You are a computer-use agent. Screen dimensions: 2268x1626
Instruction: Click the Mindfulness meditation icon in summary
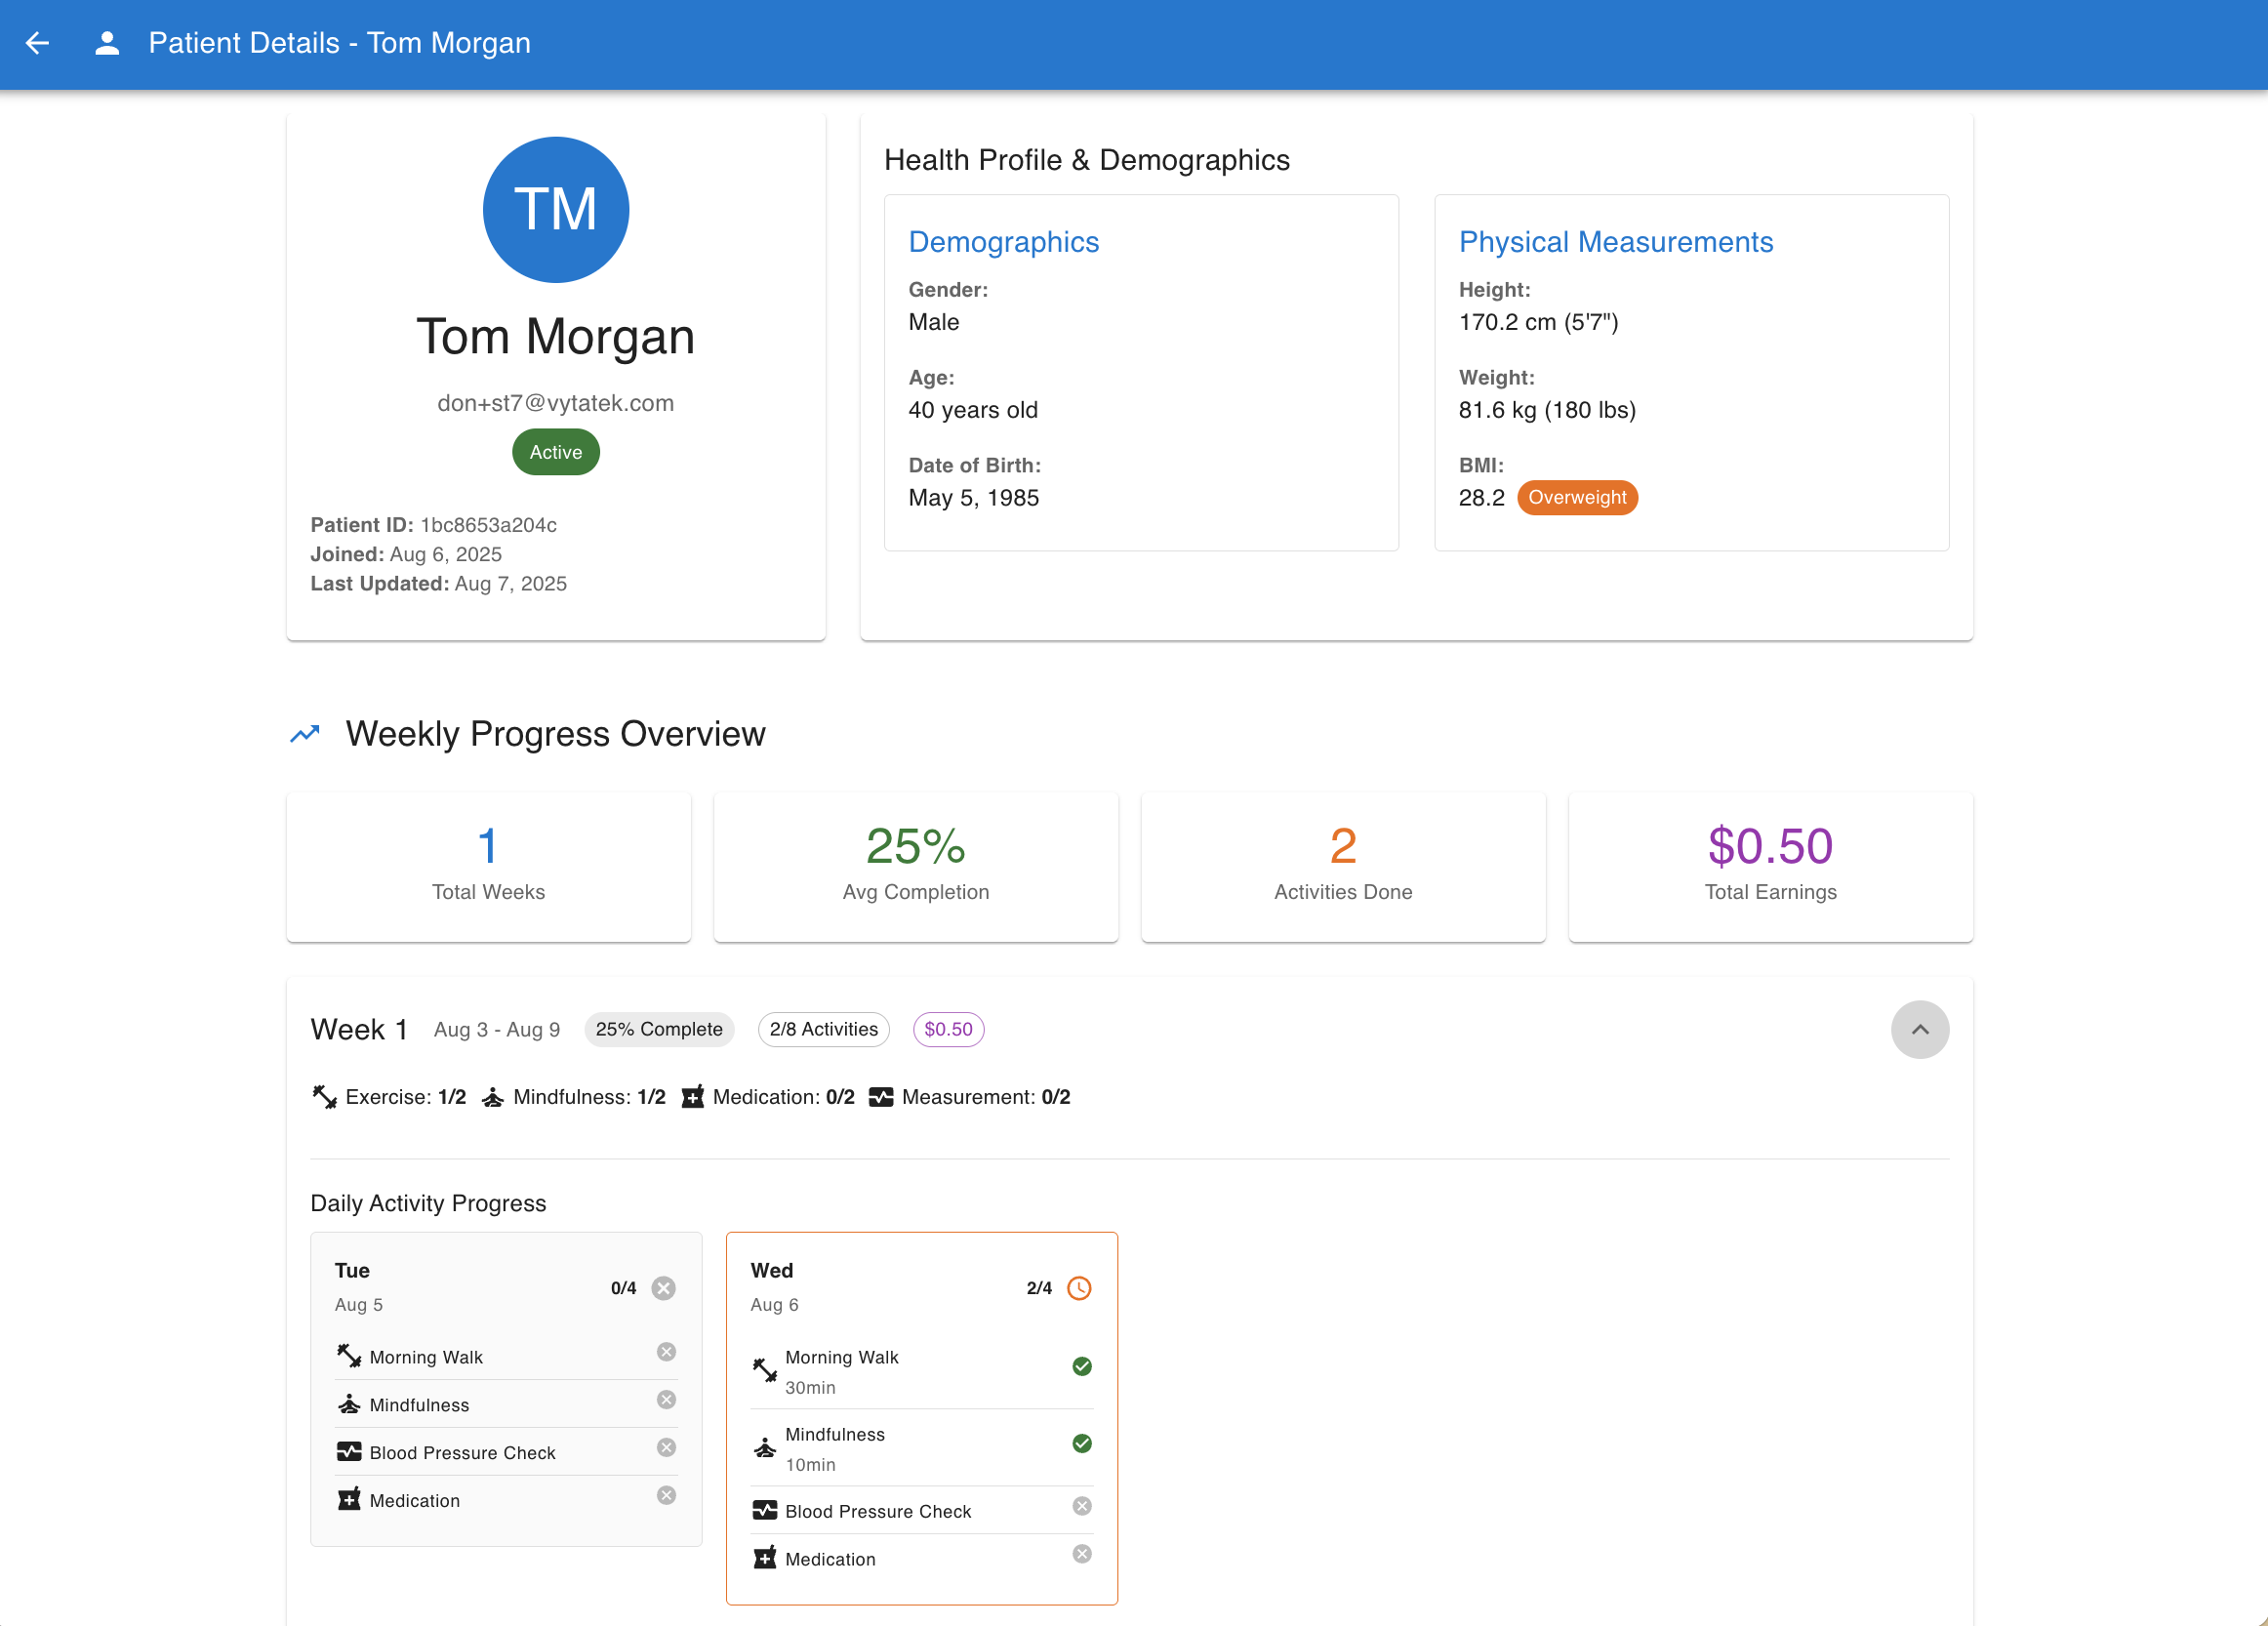pos(492,1097)
